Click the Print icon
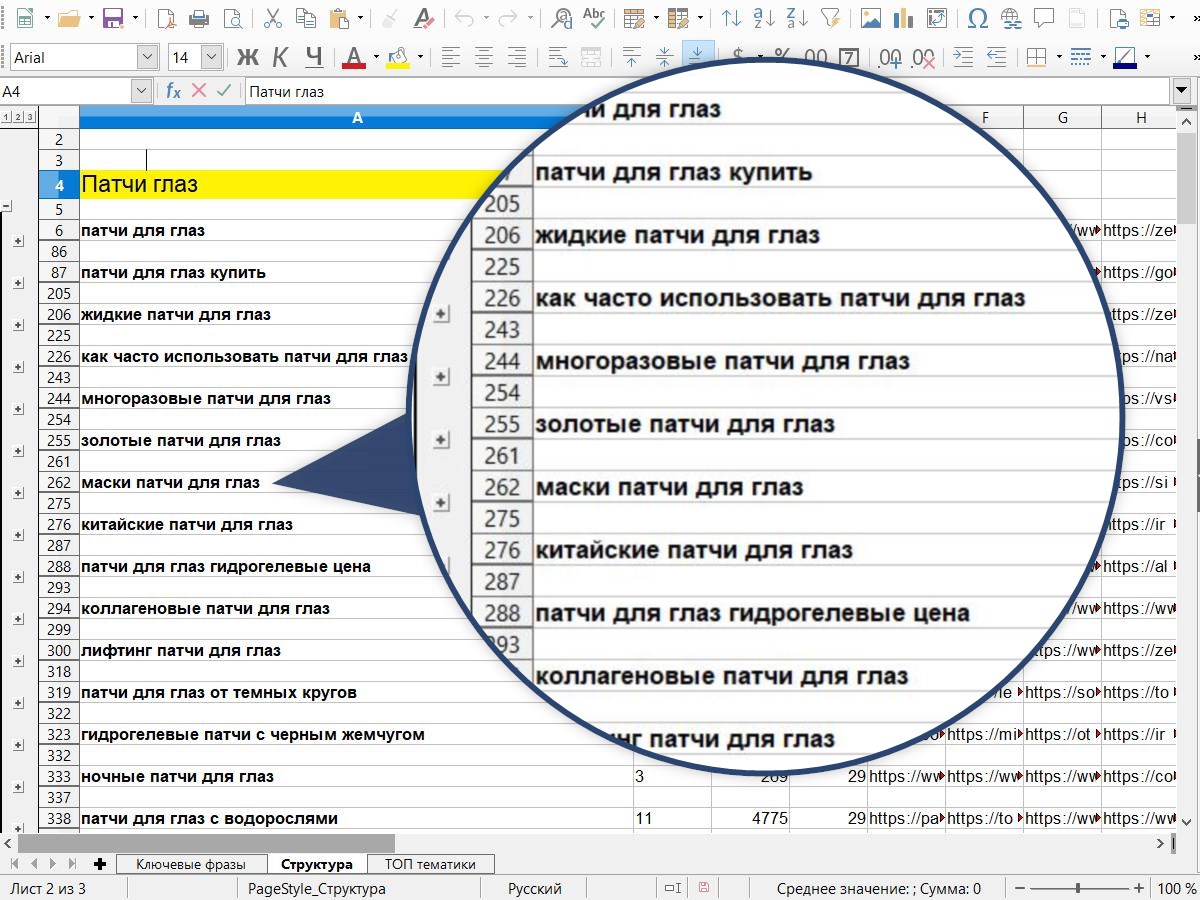Viewport: 1200px width, 900px height. [199, 18]
